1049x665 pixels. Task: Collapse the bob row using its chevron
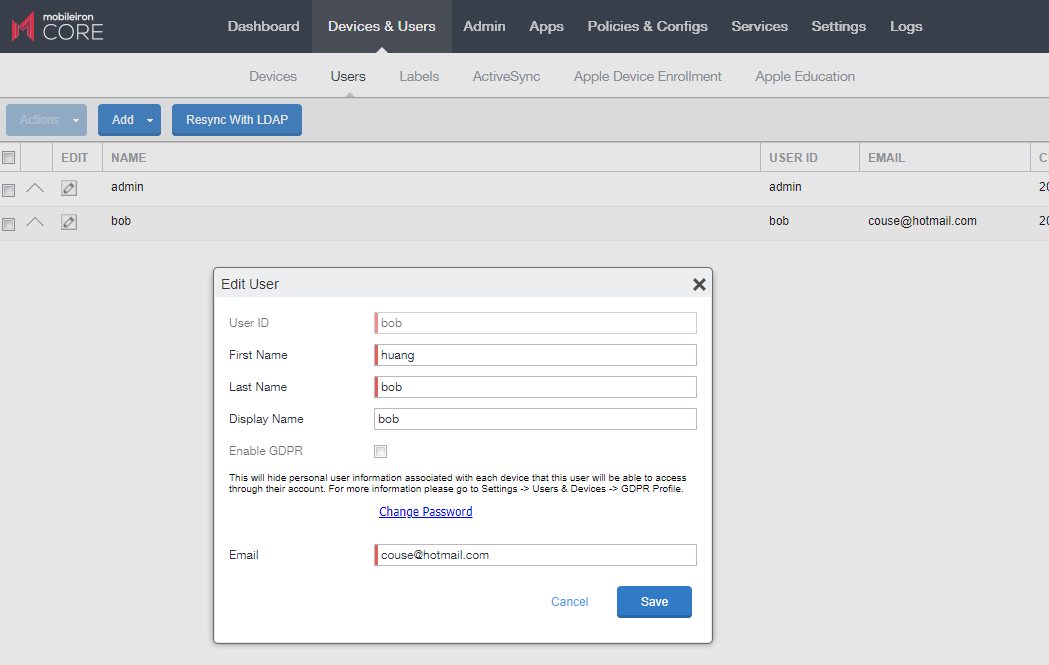tap(35, 221)
